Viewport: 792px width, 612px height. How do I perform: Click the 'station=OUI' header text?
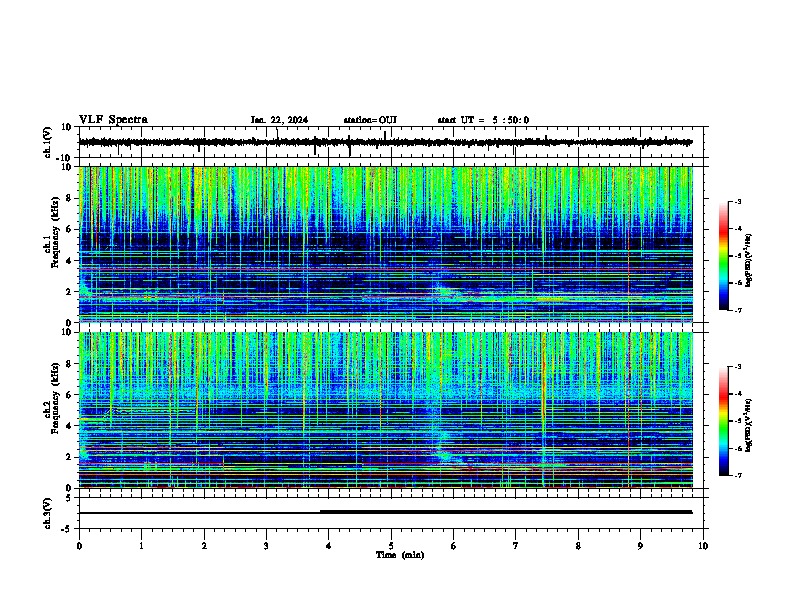pyautogui.click(x=370, y=120)
